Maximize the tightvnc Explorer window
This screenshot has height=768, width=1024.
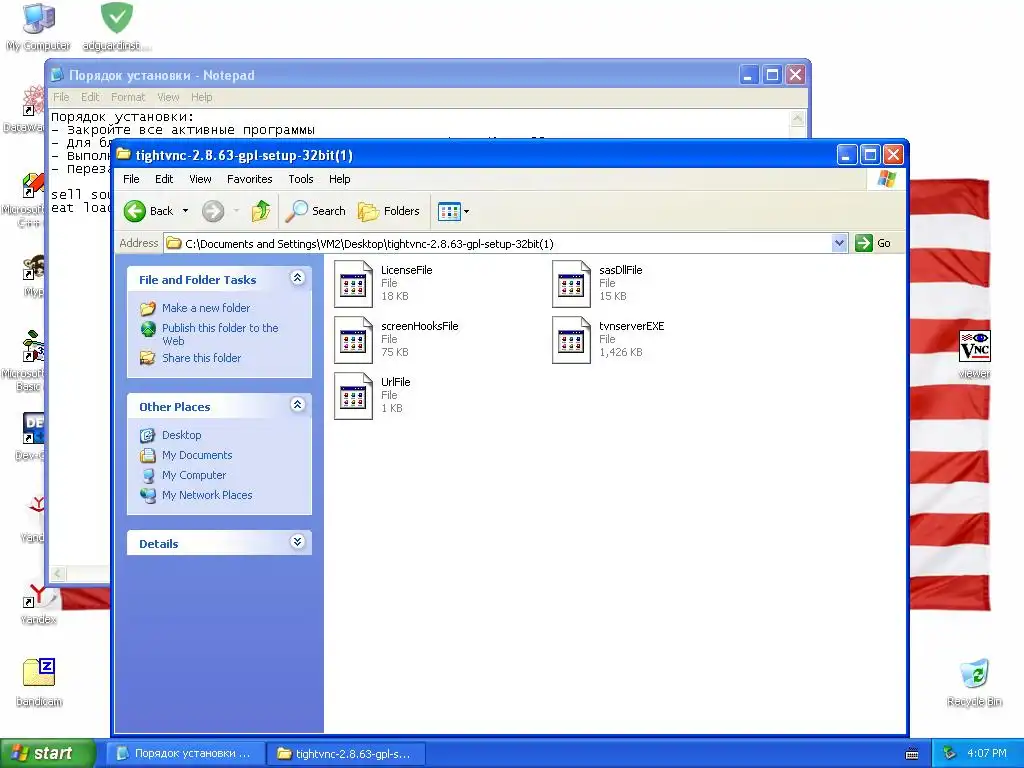[x=870, y=155]
